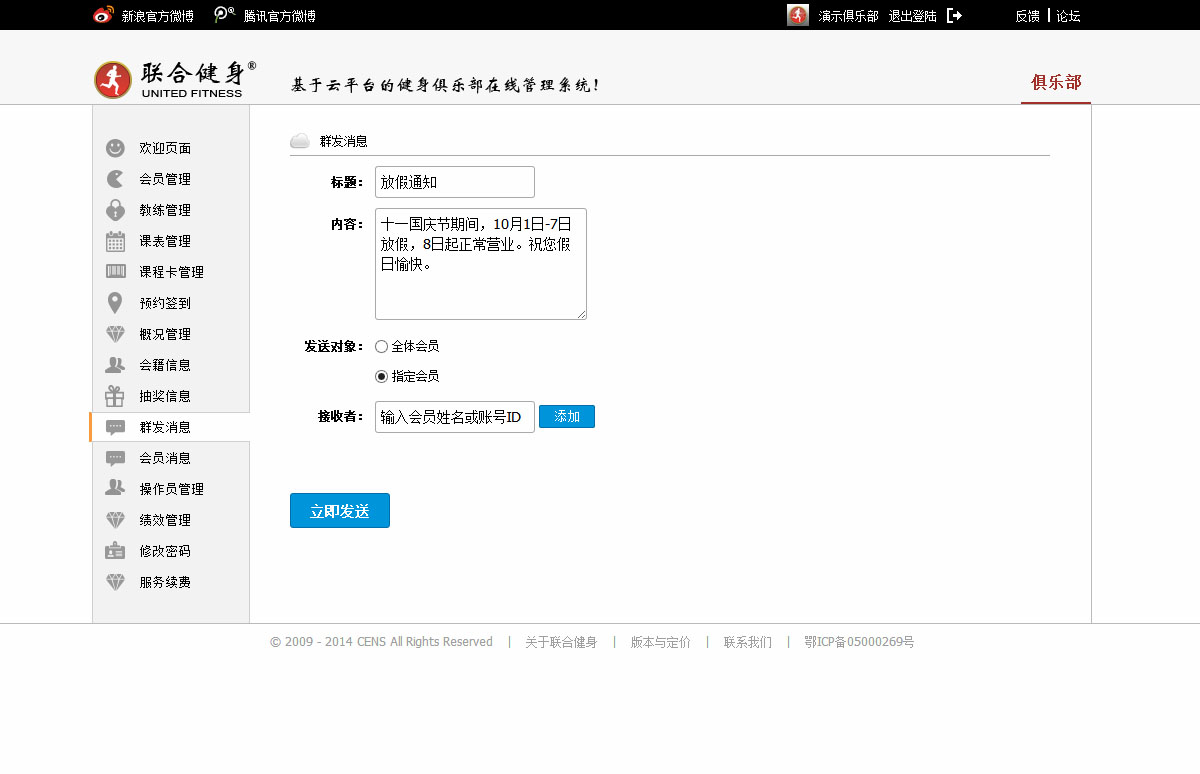Open the calendar icon for 课表管理
Viewport: 1200px width, 774px height.
coord(115,241)
